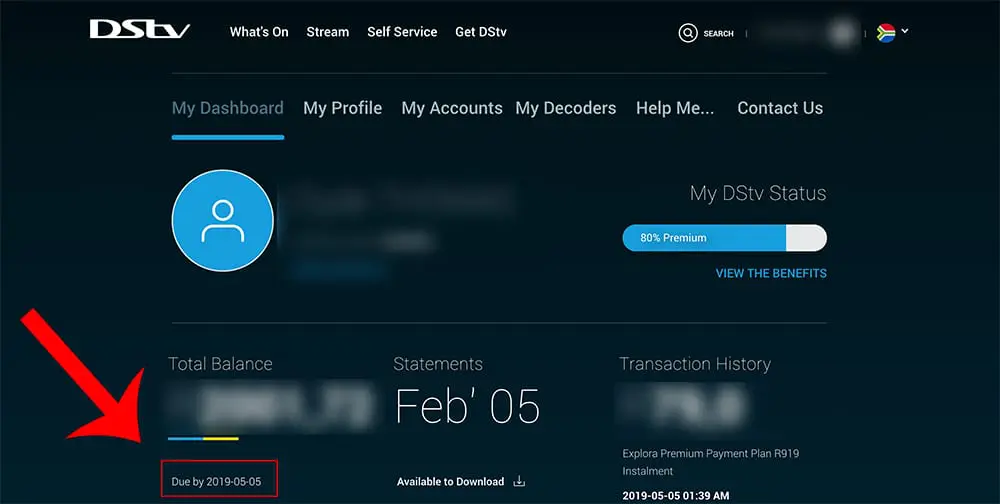Expand the country selector chevron
The image size is (1000, 504).
pyautogui.click(x=905, y=31)
